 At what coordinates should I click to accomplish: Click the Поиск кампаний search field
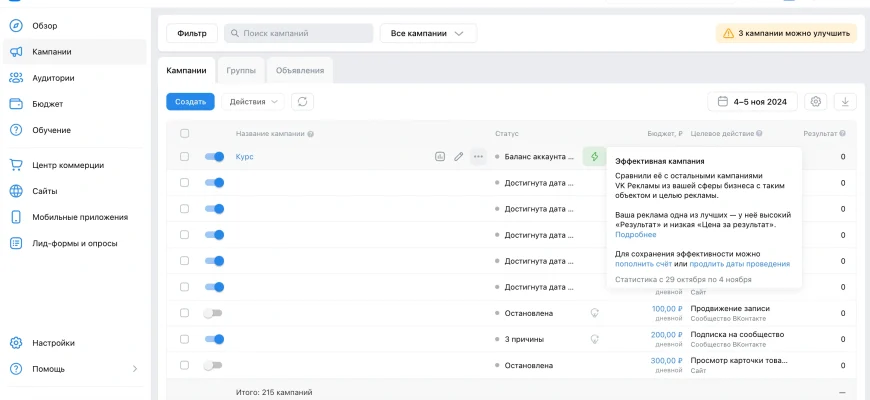point(298,33)
